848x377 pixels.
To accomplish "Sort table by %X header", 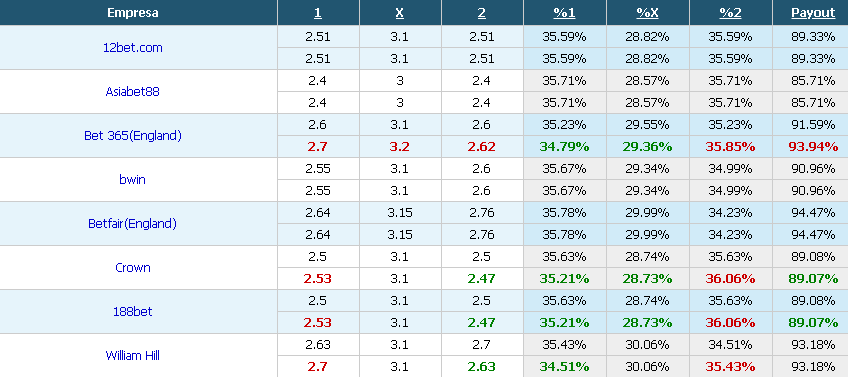I will click(647, 13).
